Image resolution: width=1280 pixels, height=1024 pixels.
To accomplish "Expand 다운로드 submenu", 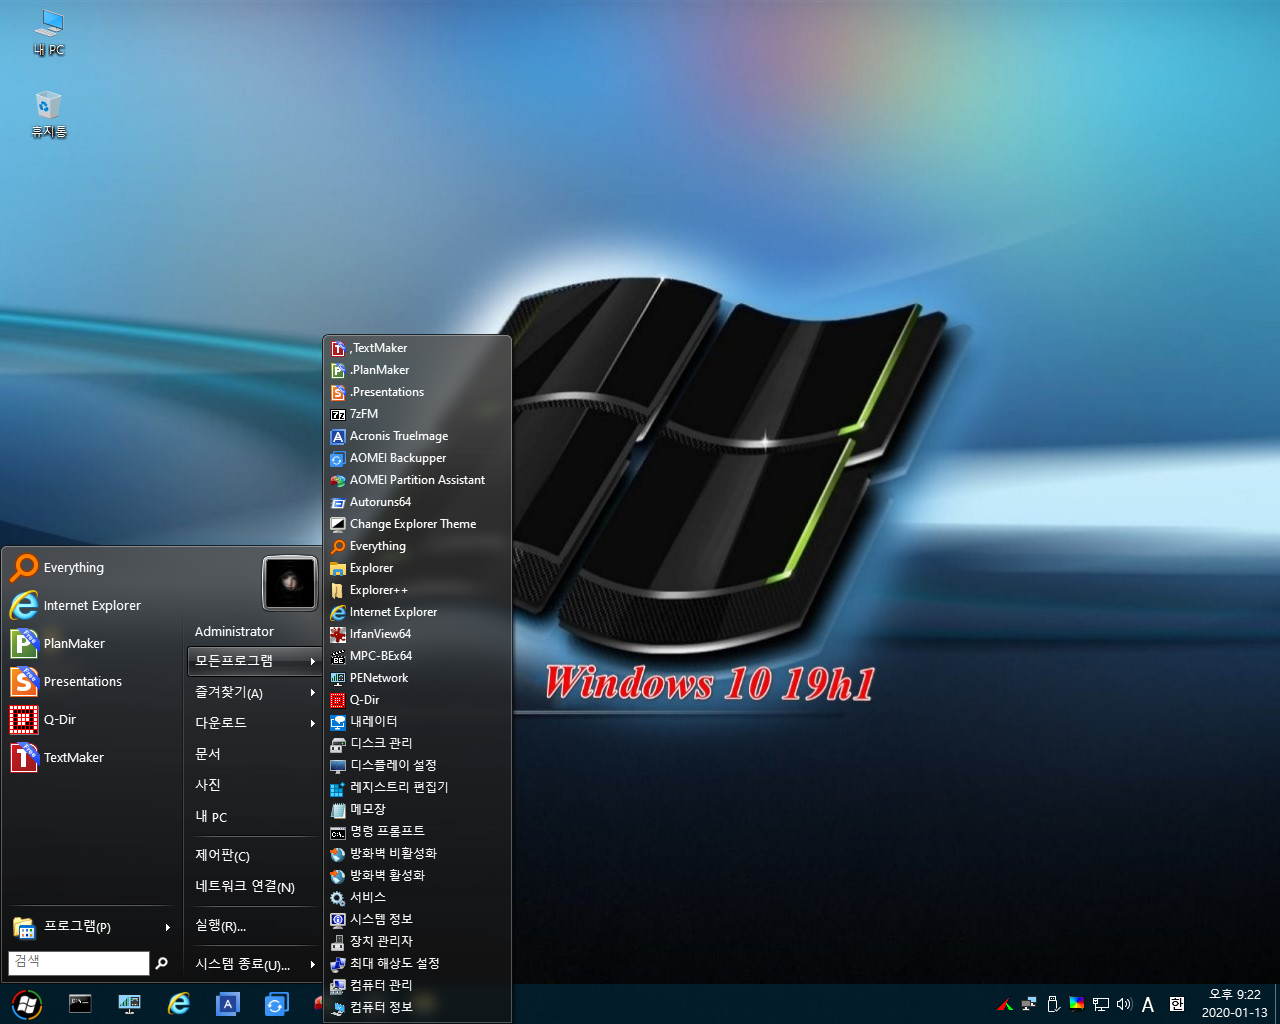I will [x=254, y=723].
